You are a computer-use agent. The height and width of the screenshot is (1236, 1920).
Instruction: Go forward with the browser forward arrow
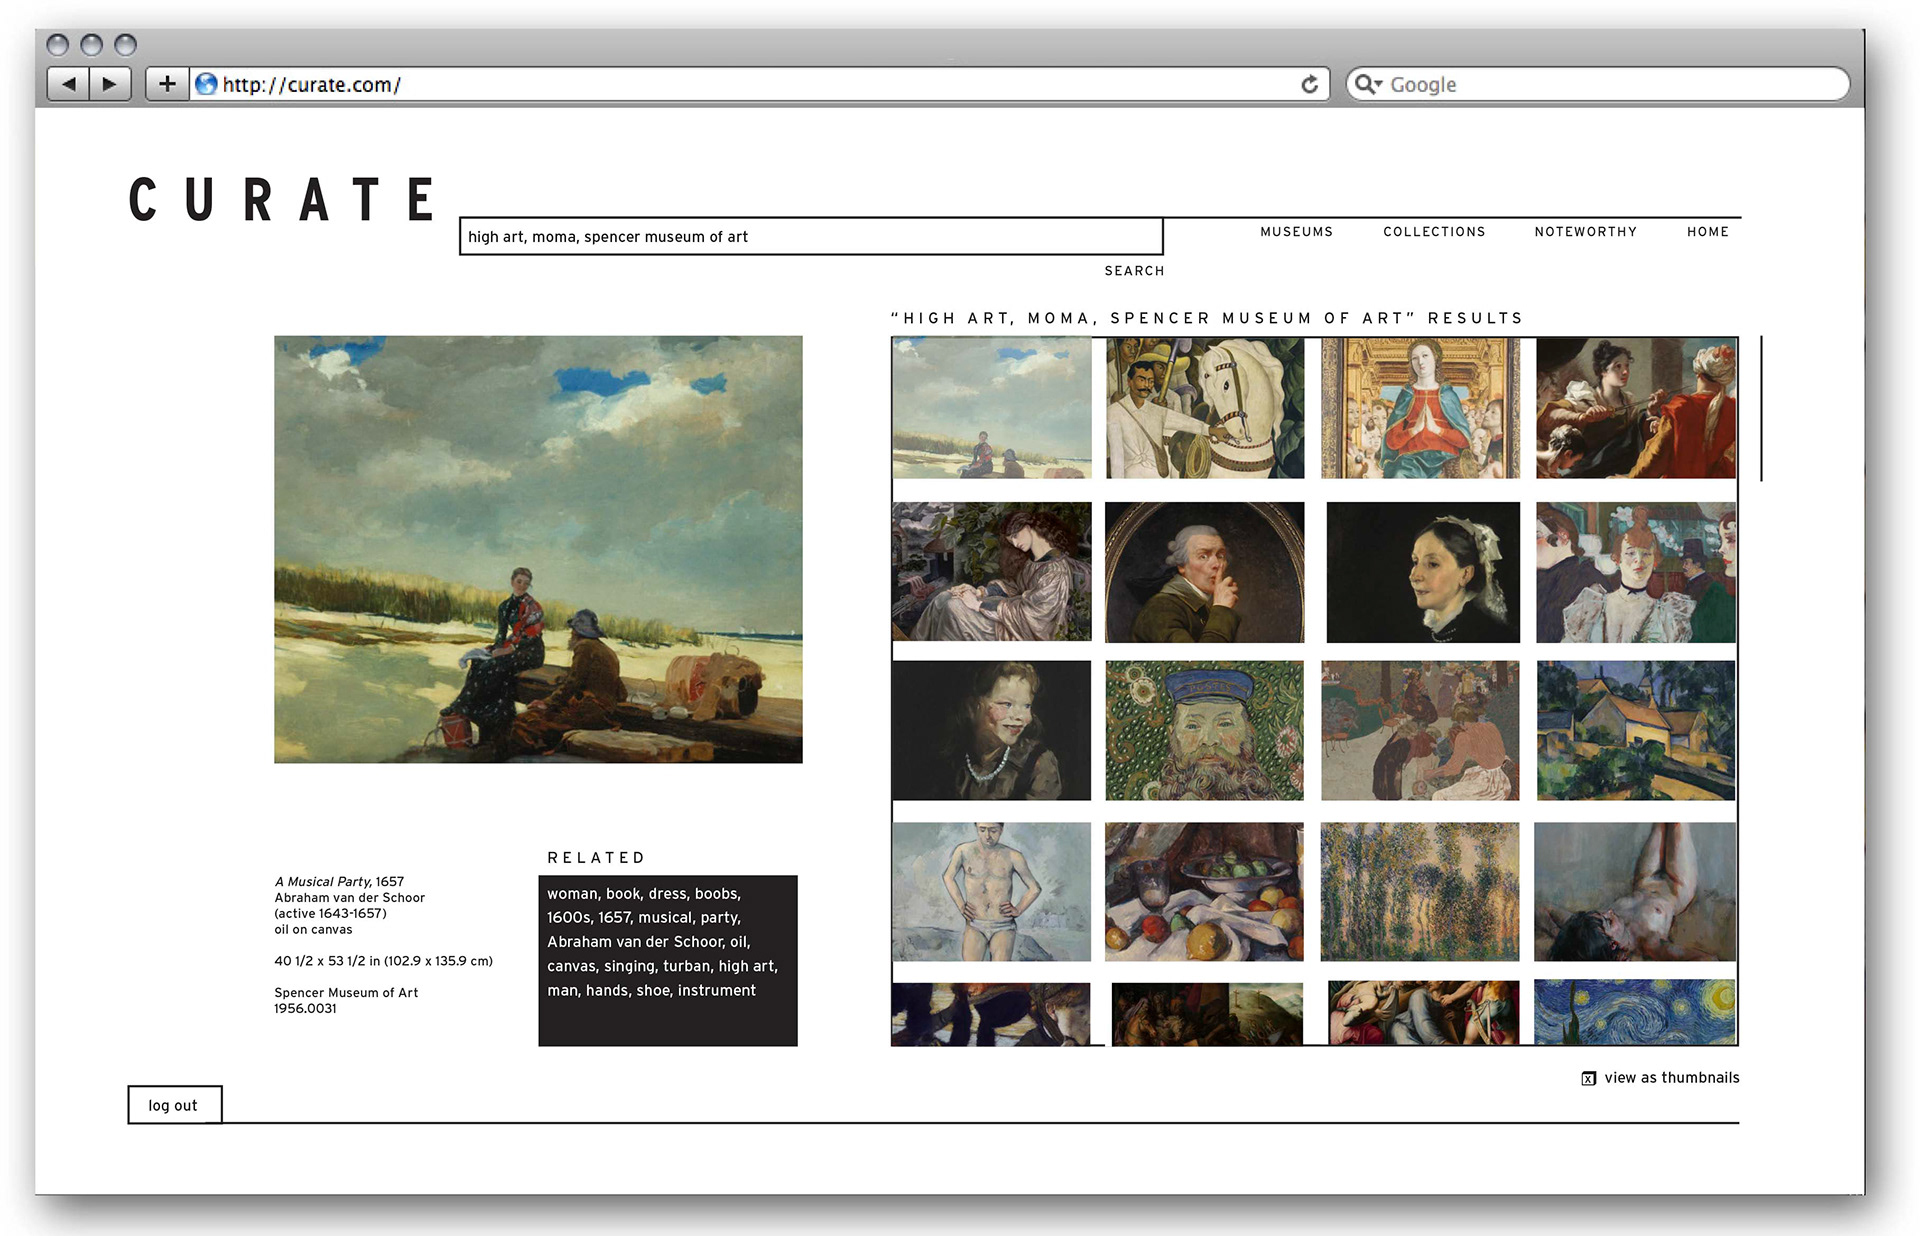pos(110,84)
